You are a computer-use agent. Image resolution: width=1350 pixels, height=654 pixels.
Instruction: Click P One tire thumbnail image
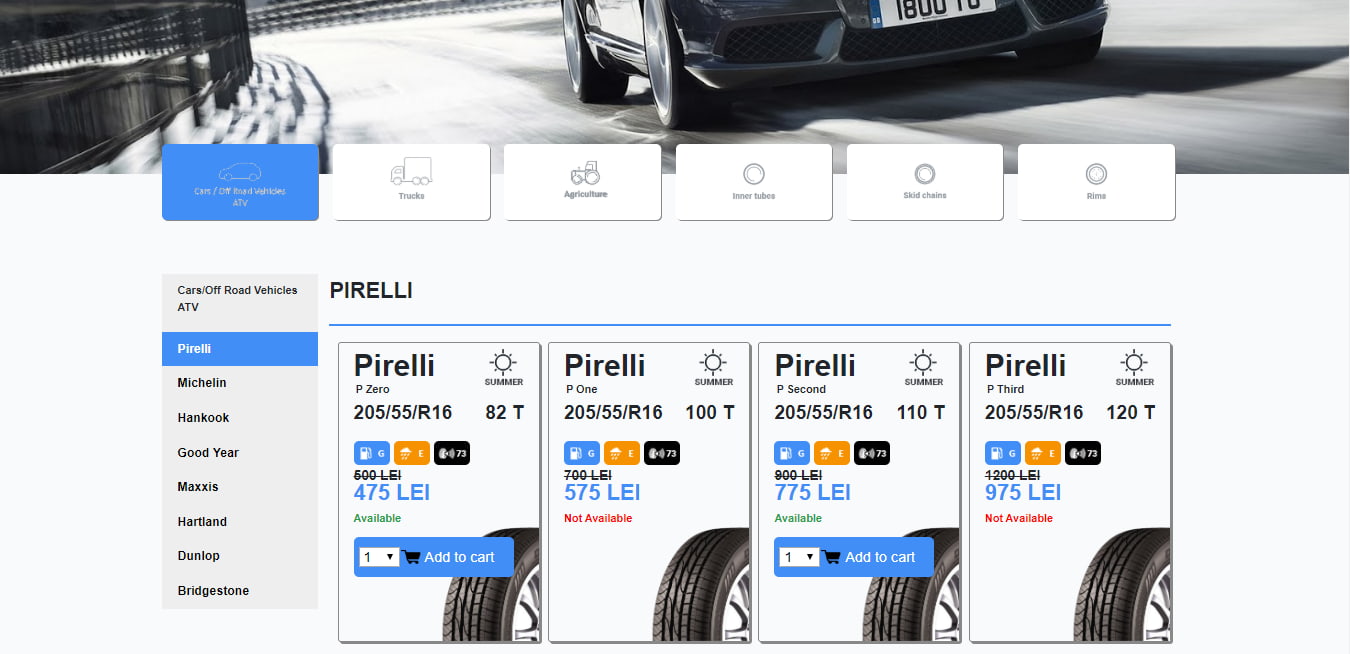699,585
